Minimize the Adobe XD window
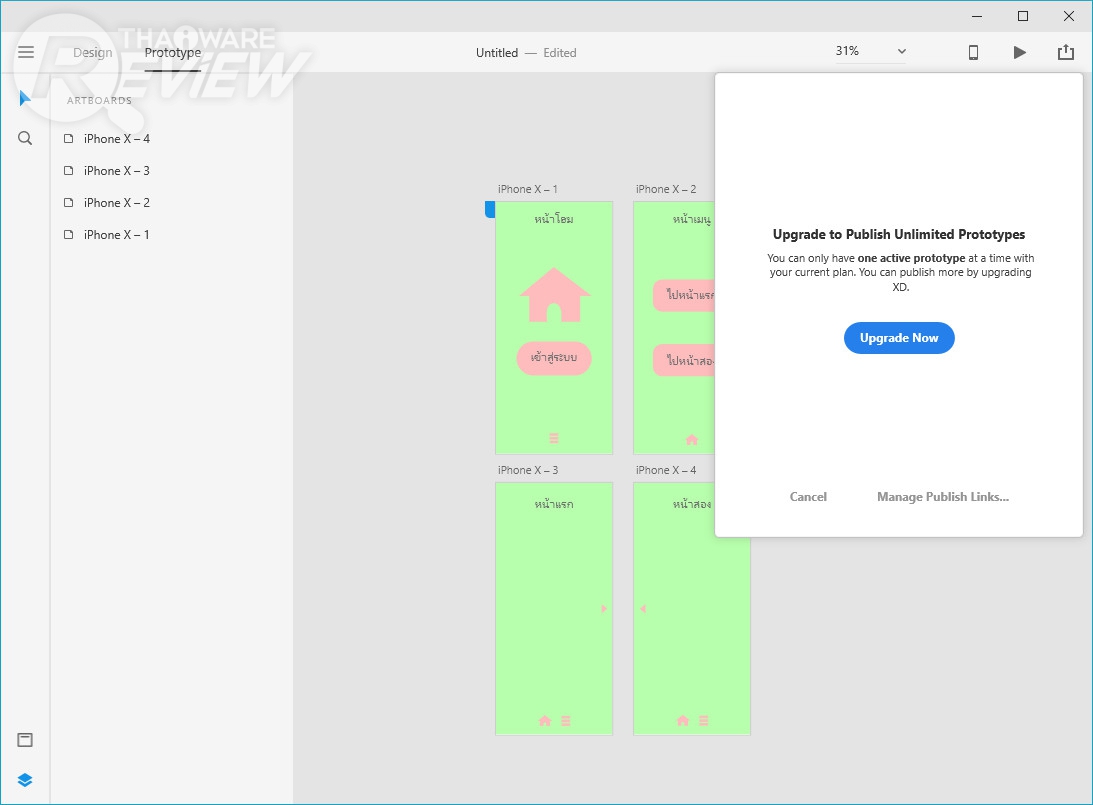Viewport: 1093px width, 805px height. click(977, 16)
